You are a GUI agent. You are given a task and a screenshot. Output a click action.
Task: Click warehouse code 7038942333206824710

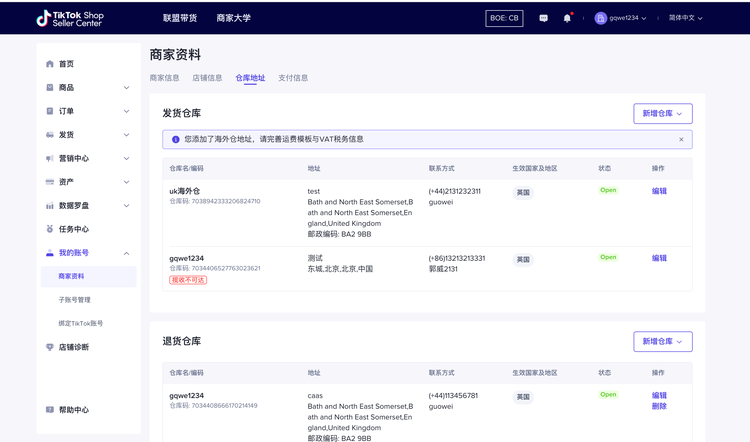(x=226, y=201)
